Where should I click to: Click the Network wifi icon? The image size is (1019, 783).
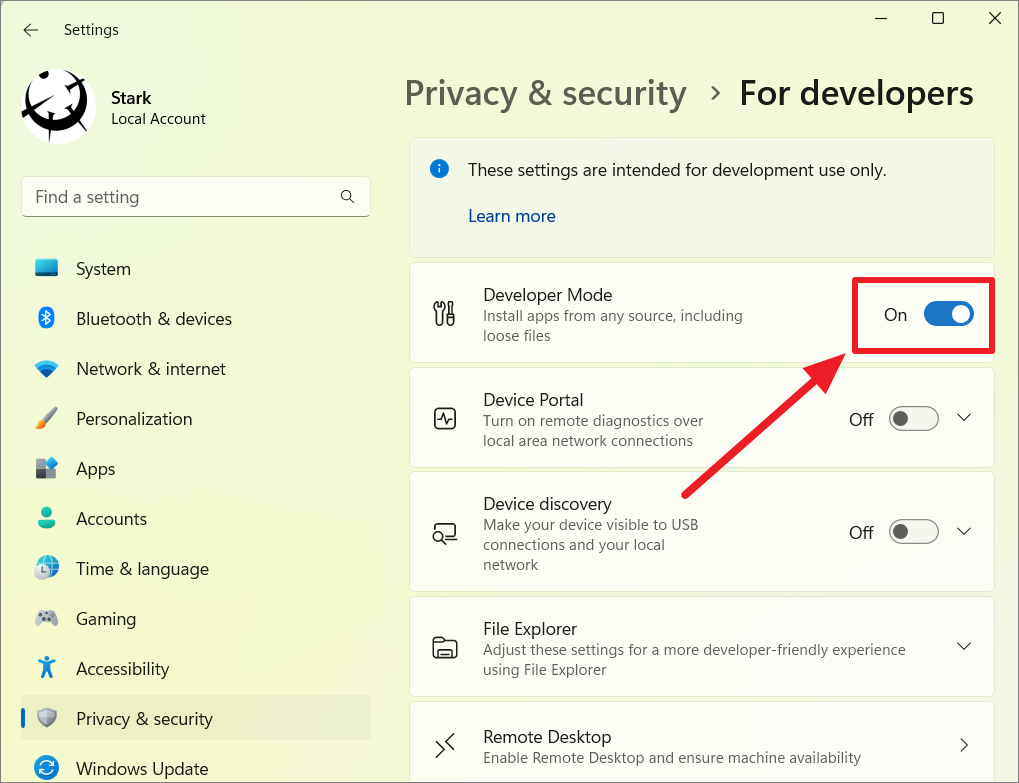click(x=46, y=368)
